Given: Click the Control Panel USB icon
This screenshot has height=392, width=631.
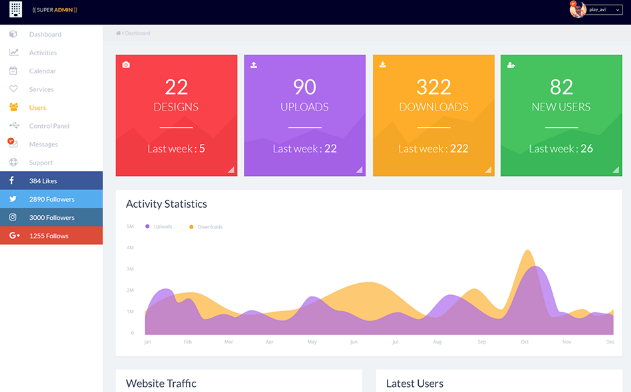Looking at the screenshot, I should click(14, 126).
